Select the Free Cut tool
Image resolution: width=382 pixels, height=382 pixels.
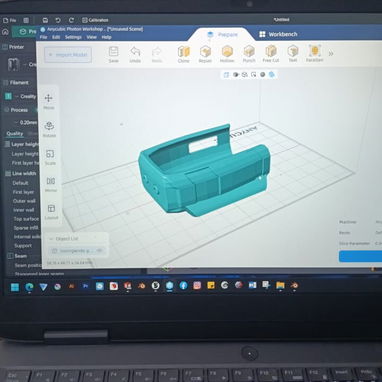(271, 54)
